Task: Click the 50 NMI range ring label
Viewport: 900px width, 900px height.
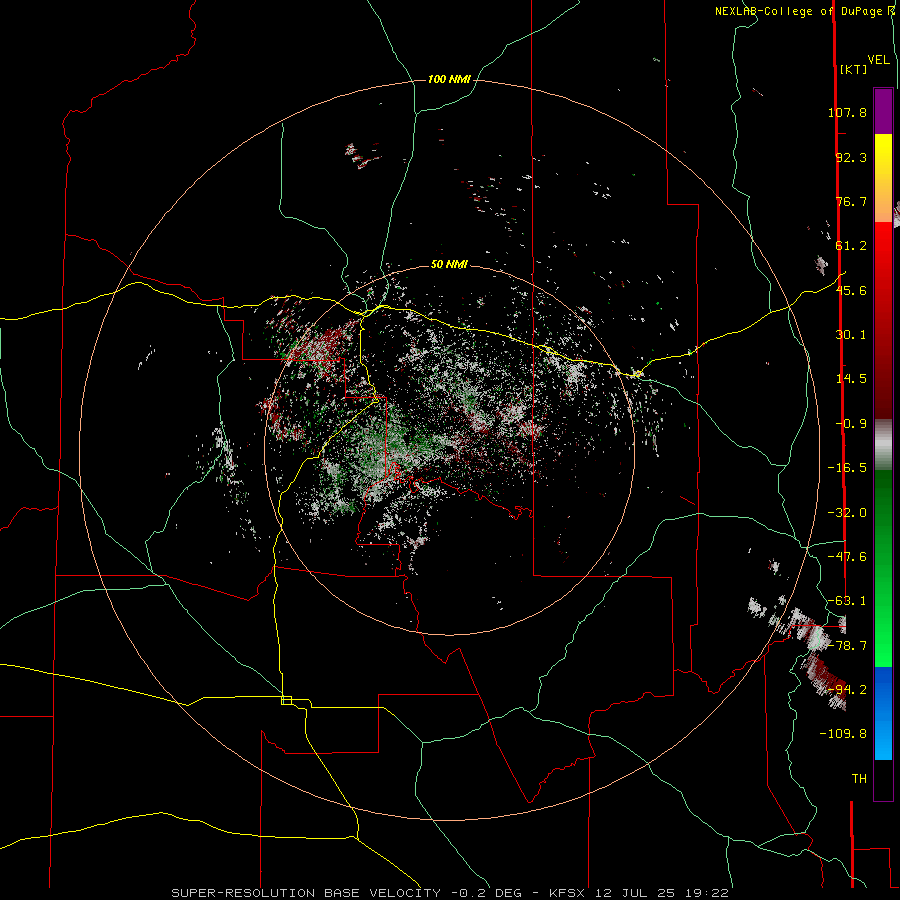Action: tap(449, 265)
